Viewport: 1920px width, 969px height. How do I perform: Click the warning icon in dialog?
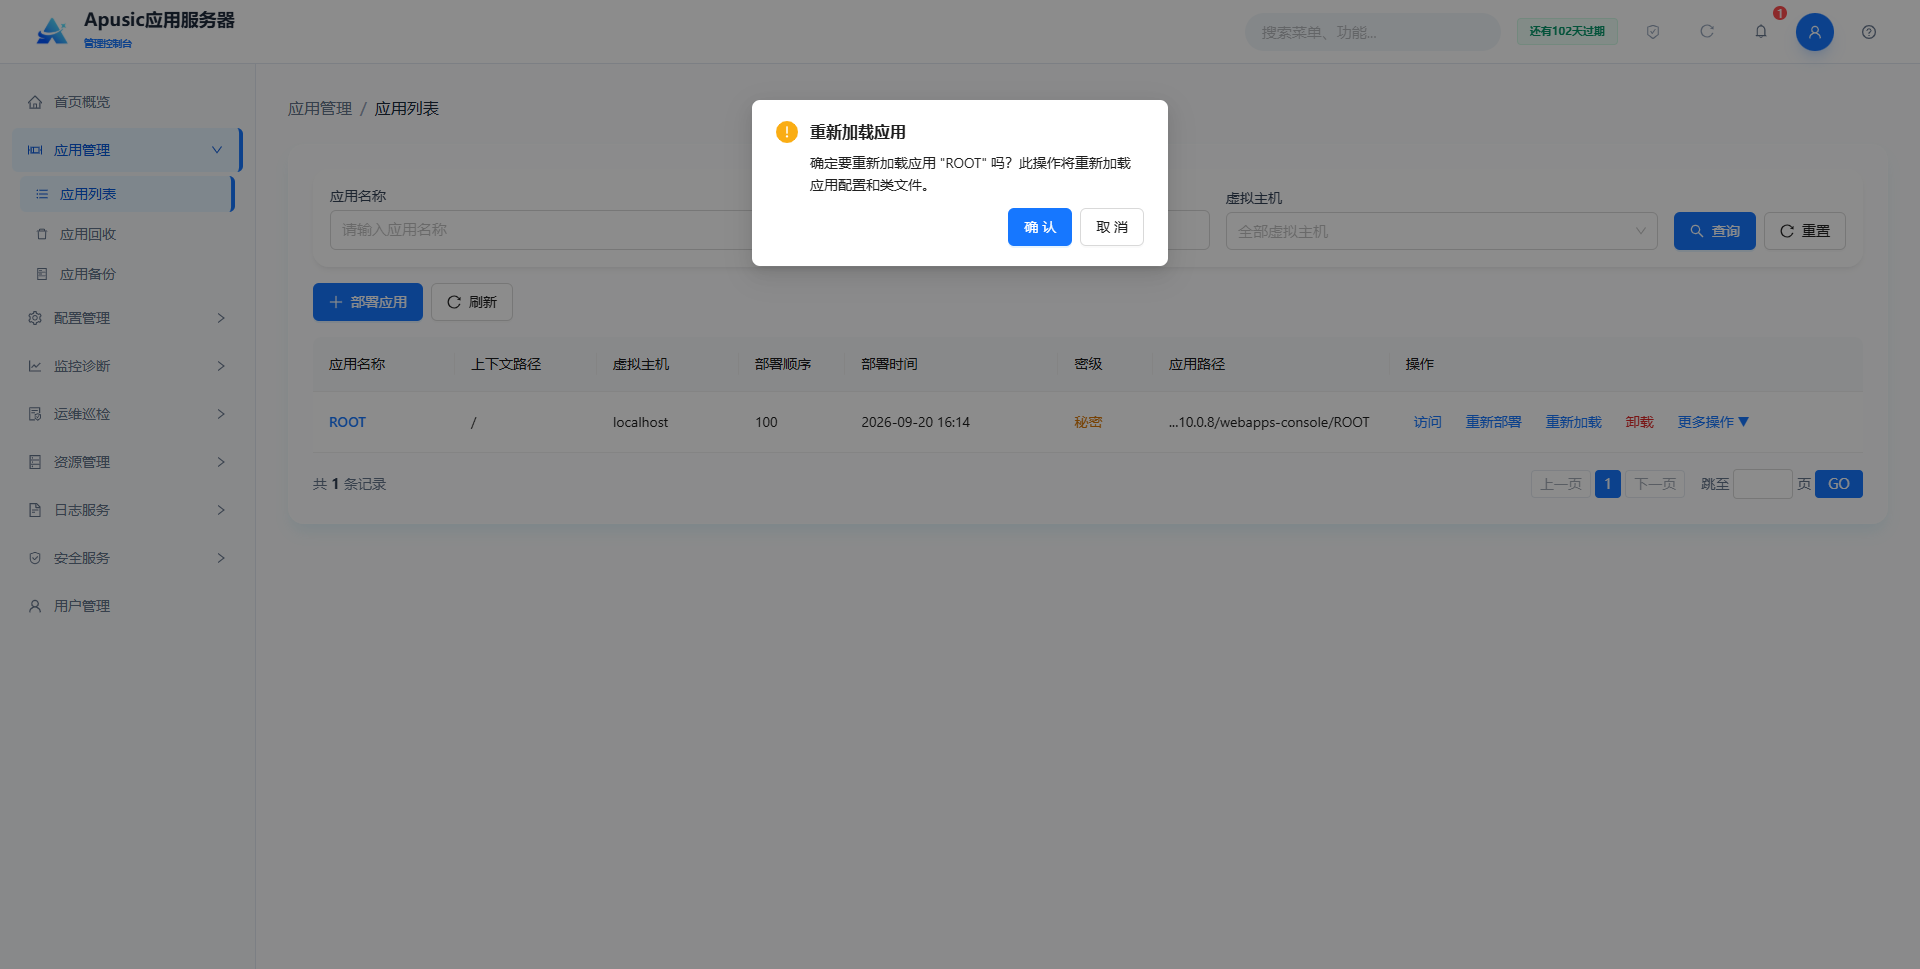coord(787,132)
